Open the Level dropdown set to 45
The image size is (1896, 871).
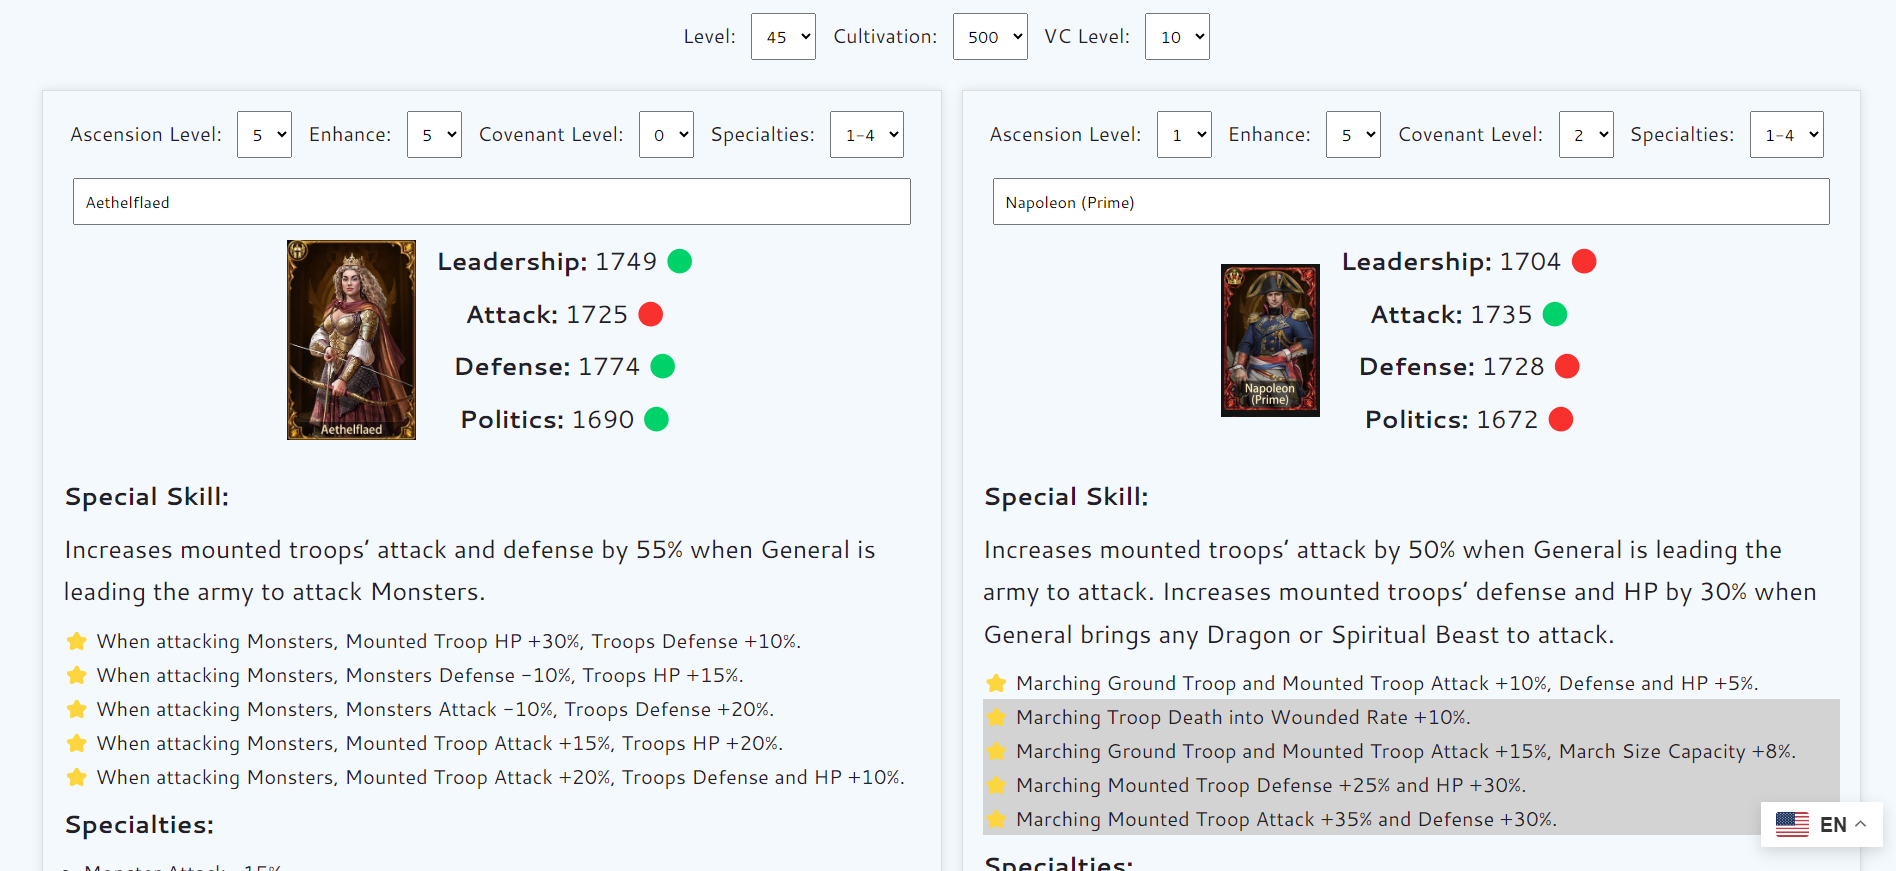click(783, 37)
